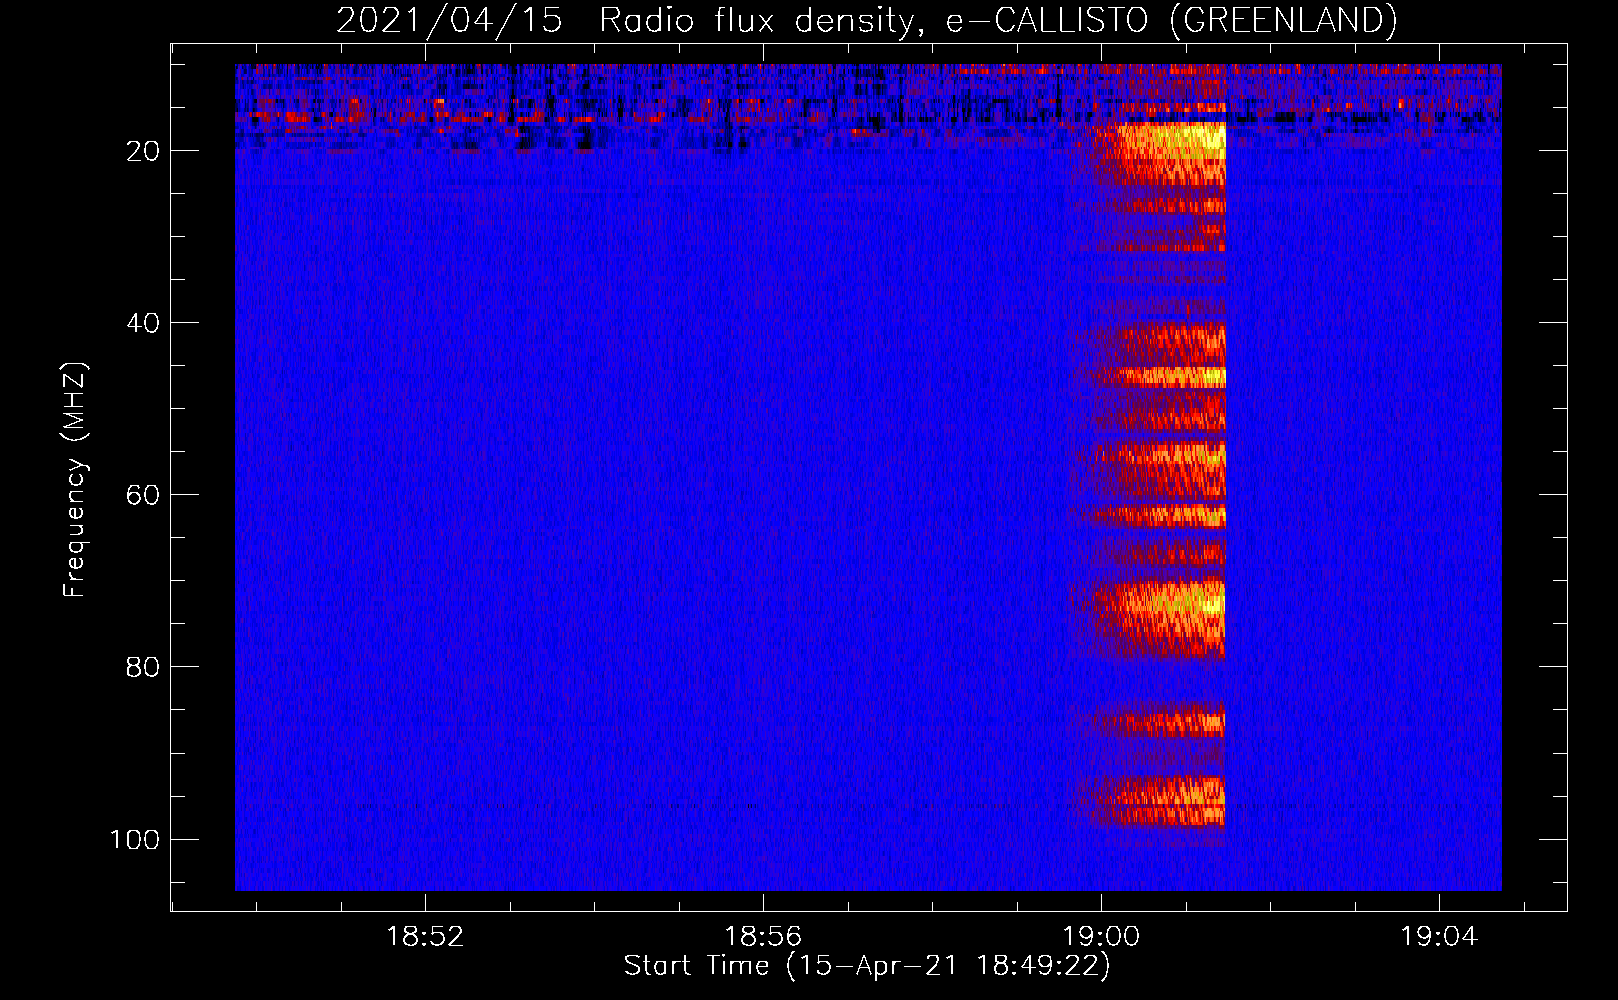Select the 18:56 time axis tick label
The height and width of the screenshot is (1000, 1618).
click(x=763, y=936)
